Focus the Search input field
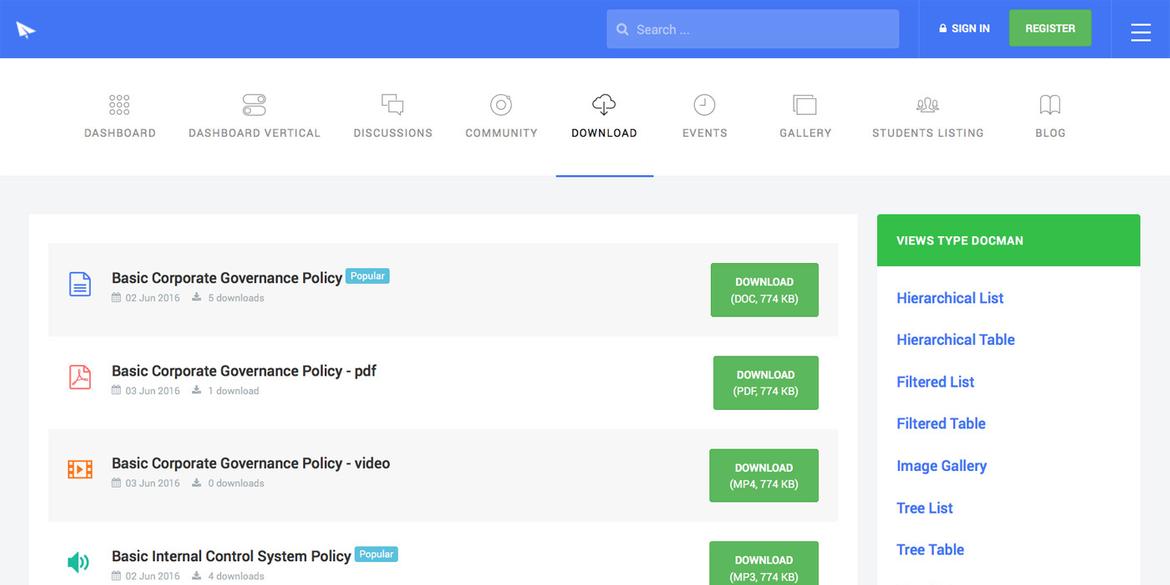This screenshot has width=1170, height=585. click(752, 29)
